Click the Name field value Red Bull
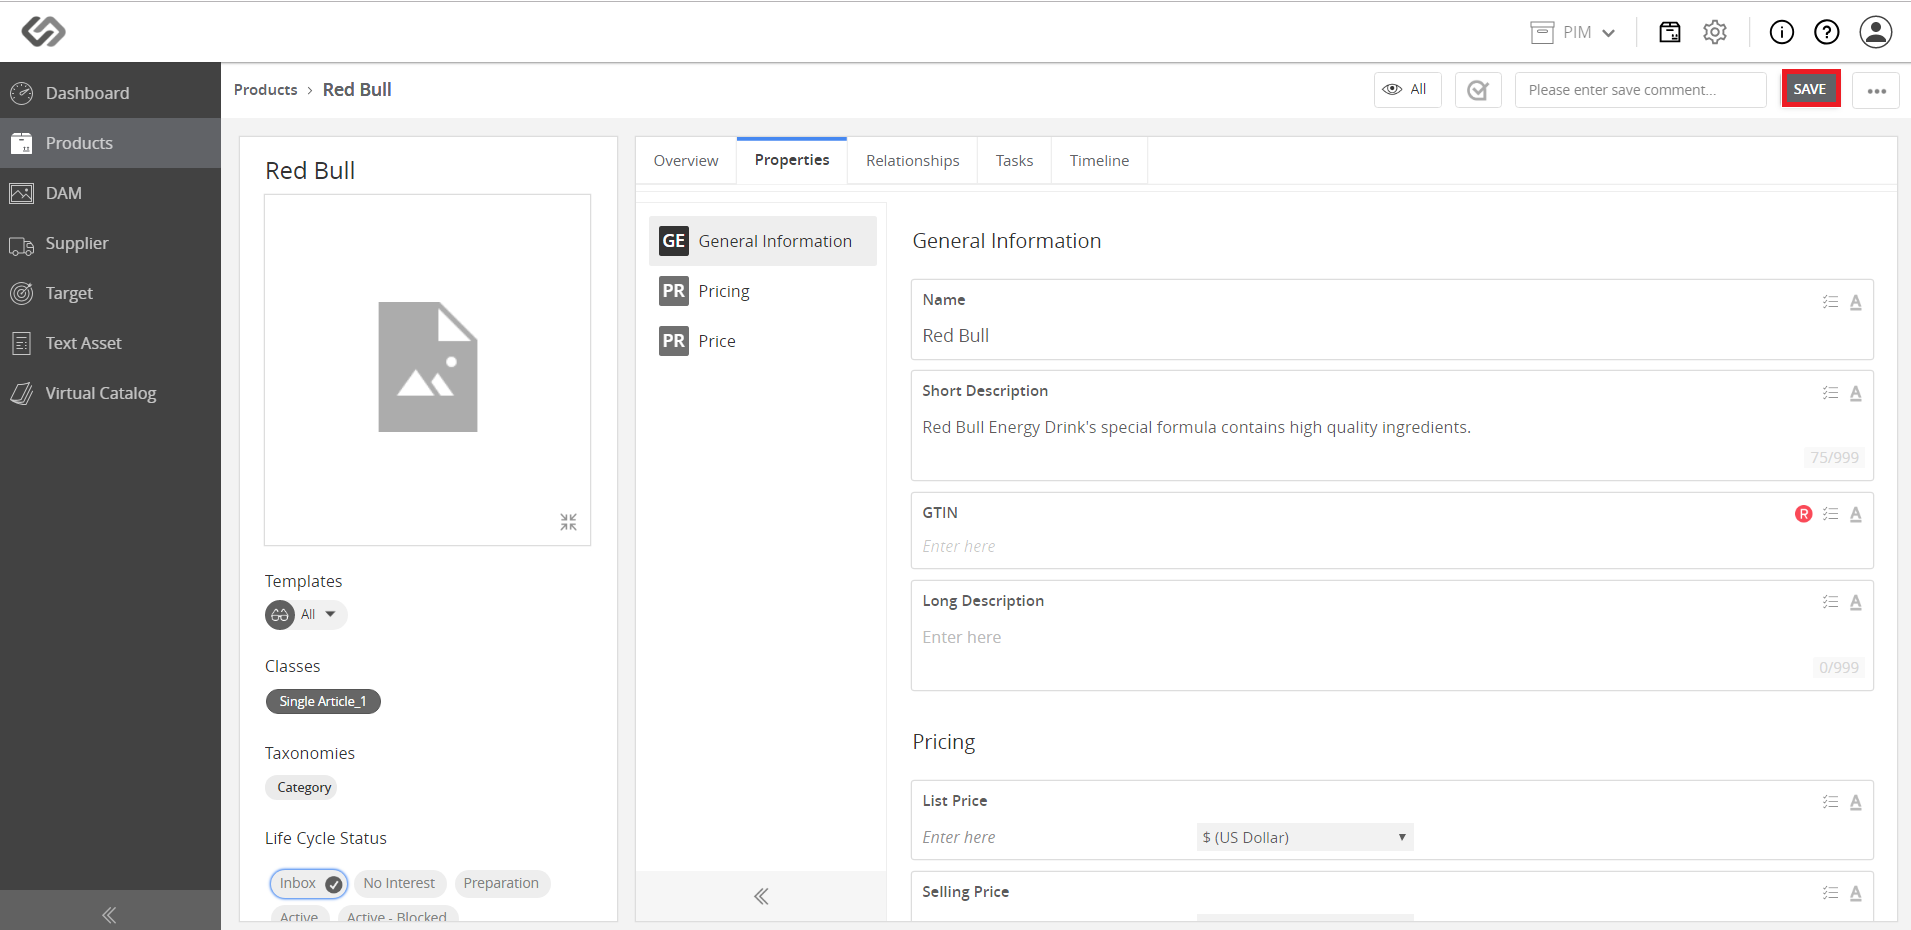 point(955,336)
